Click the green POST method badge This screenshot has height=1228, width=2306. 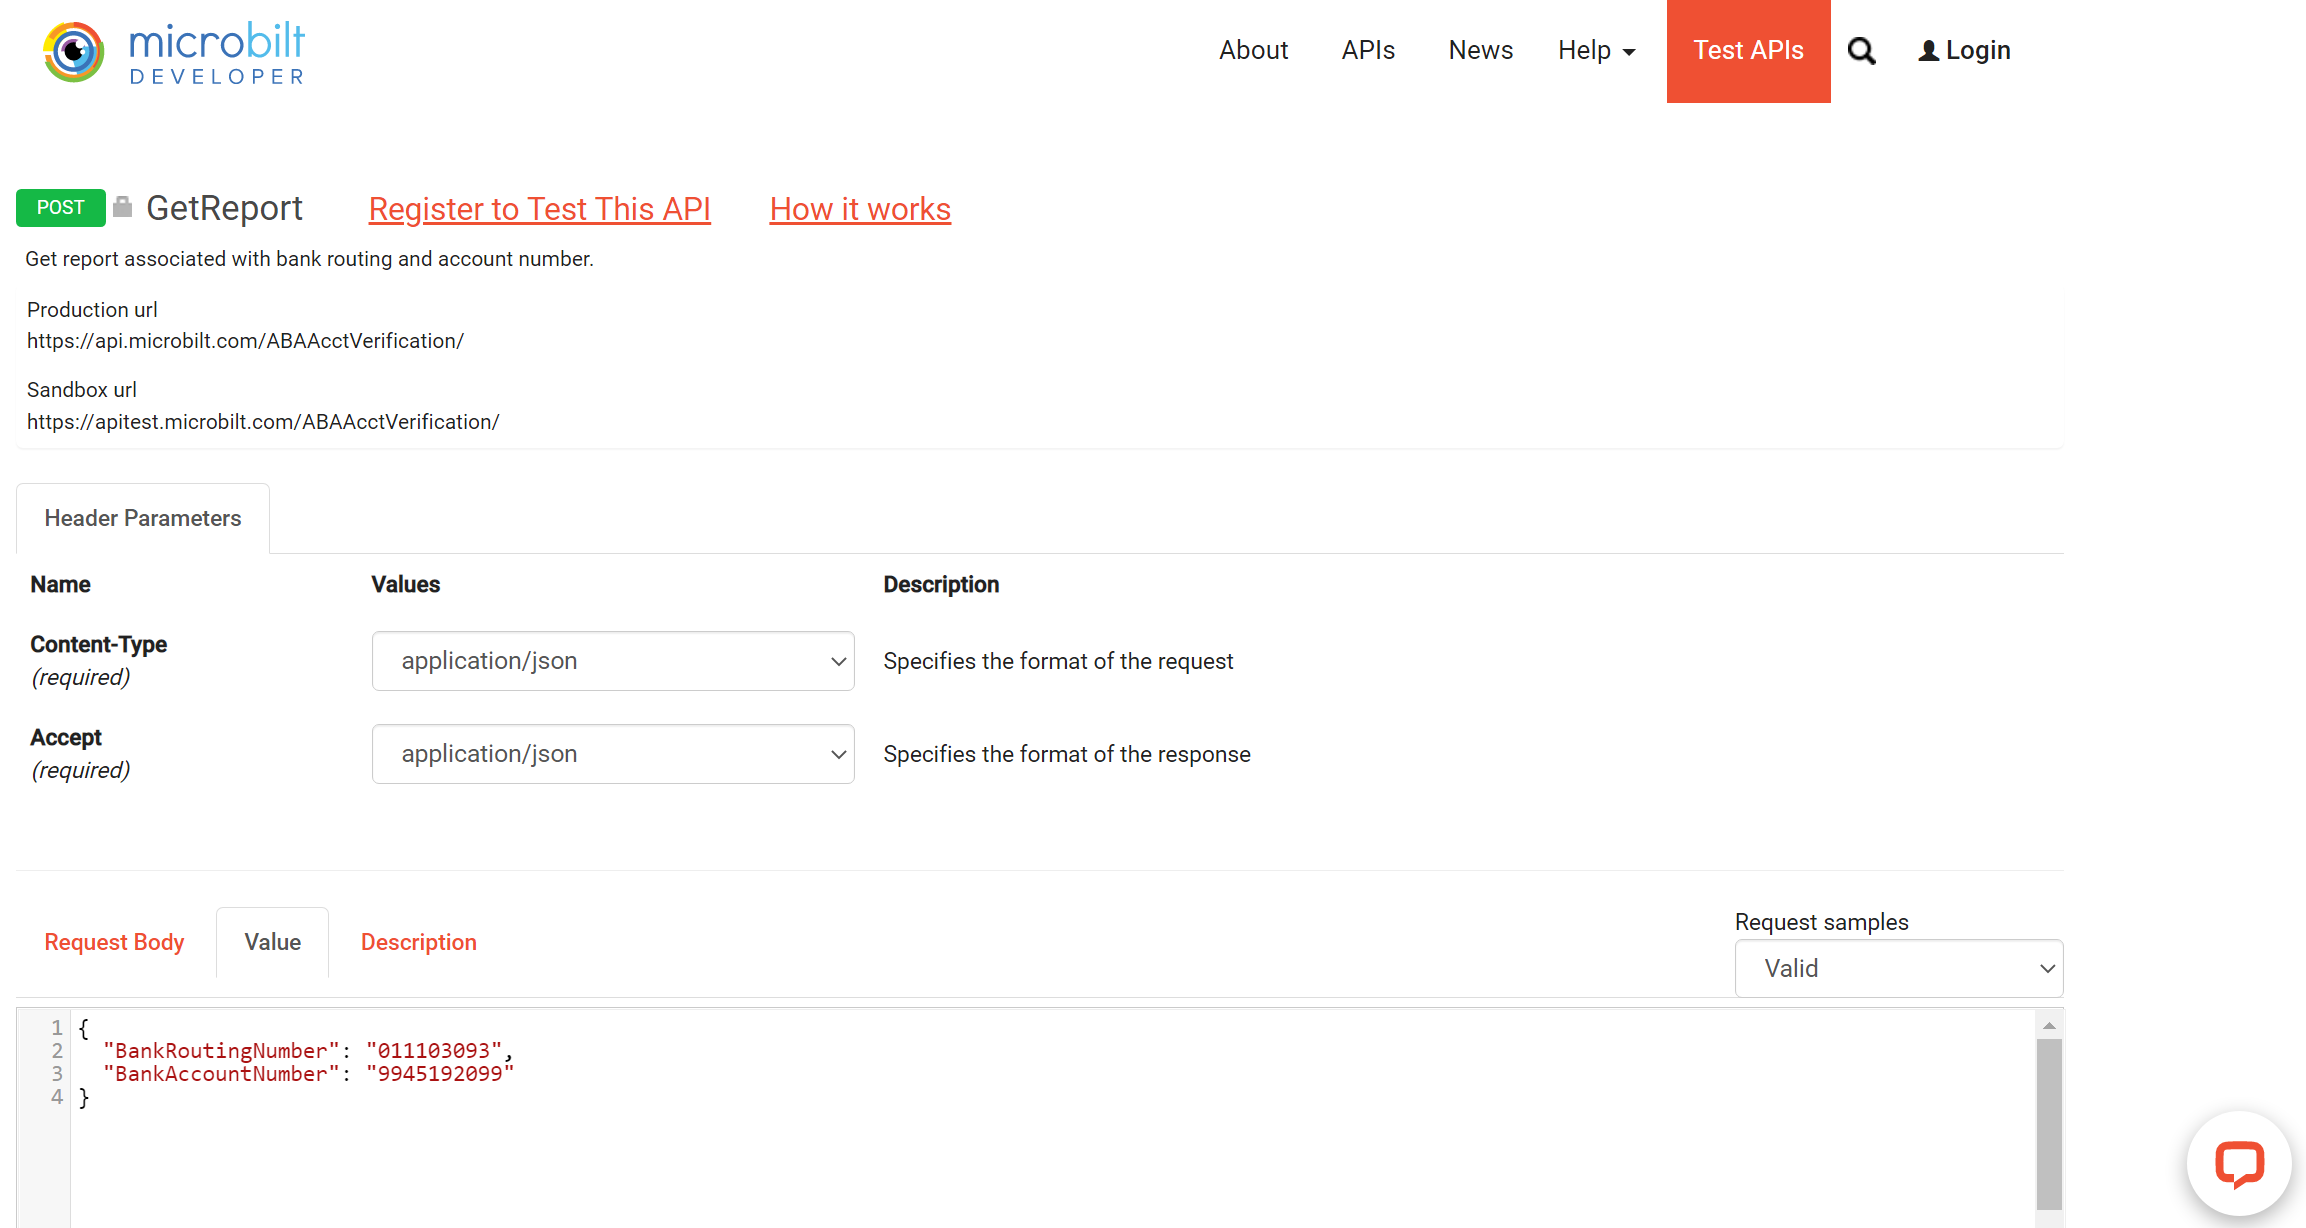point(60,207)
